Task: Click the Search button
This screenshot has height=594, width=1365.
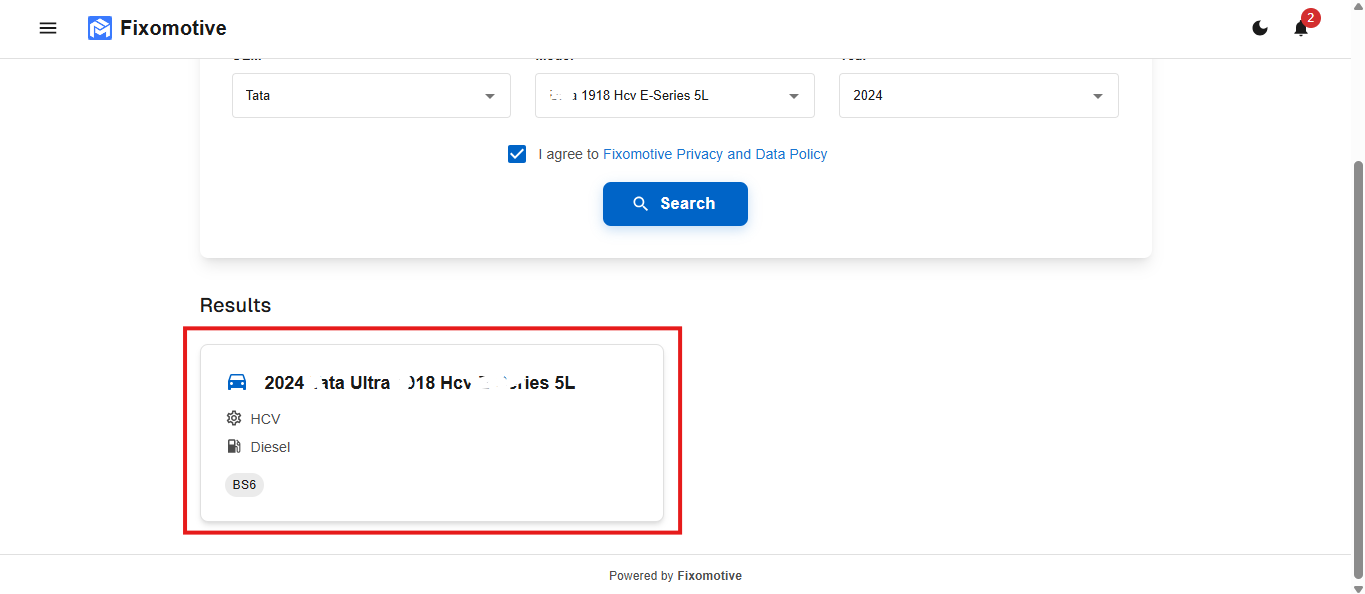Action: pyautogui.click(x=675, y=203)
